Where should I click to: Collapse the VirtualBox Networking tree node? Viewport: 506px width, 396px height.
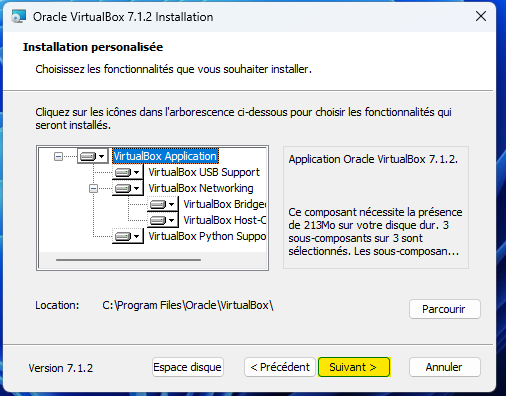[x=93, y=189]
